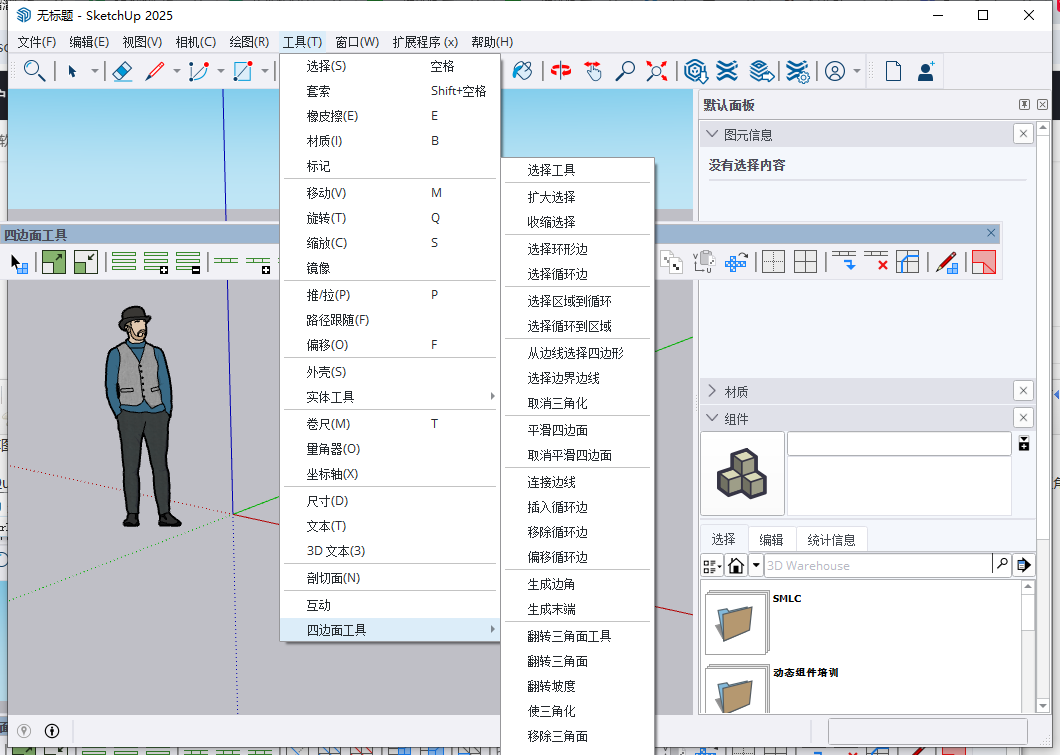Click QuadFace select tool cursor icon

[20, 262]
